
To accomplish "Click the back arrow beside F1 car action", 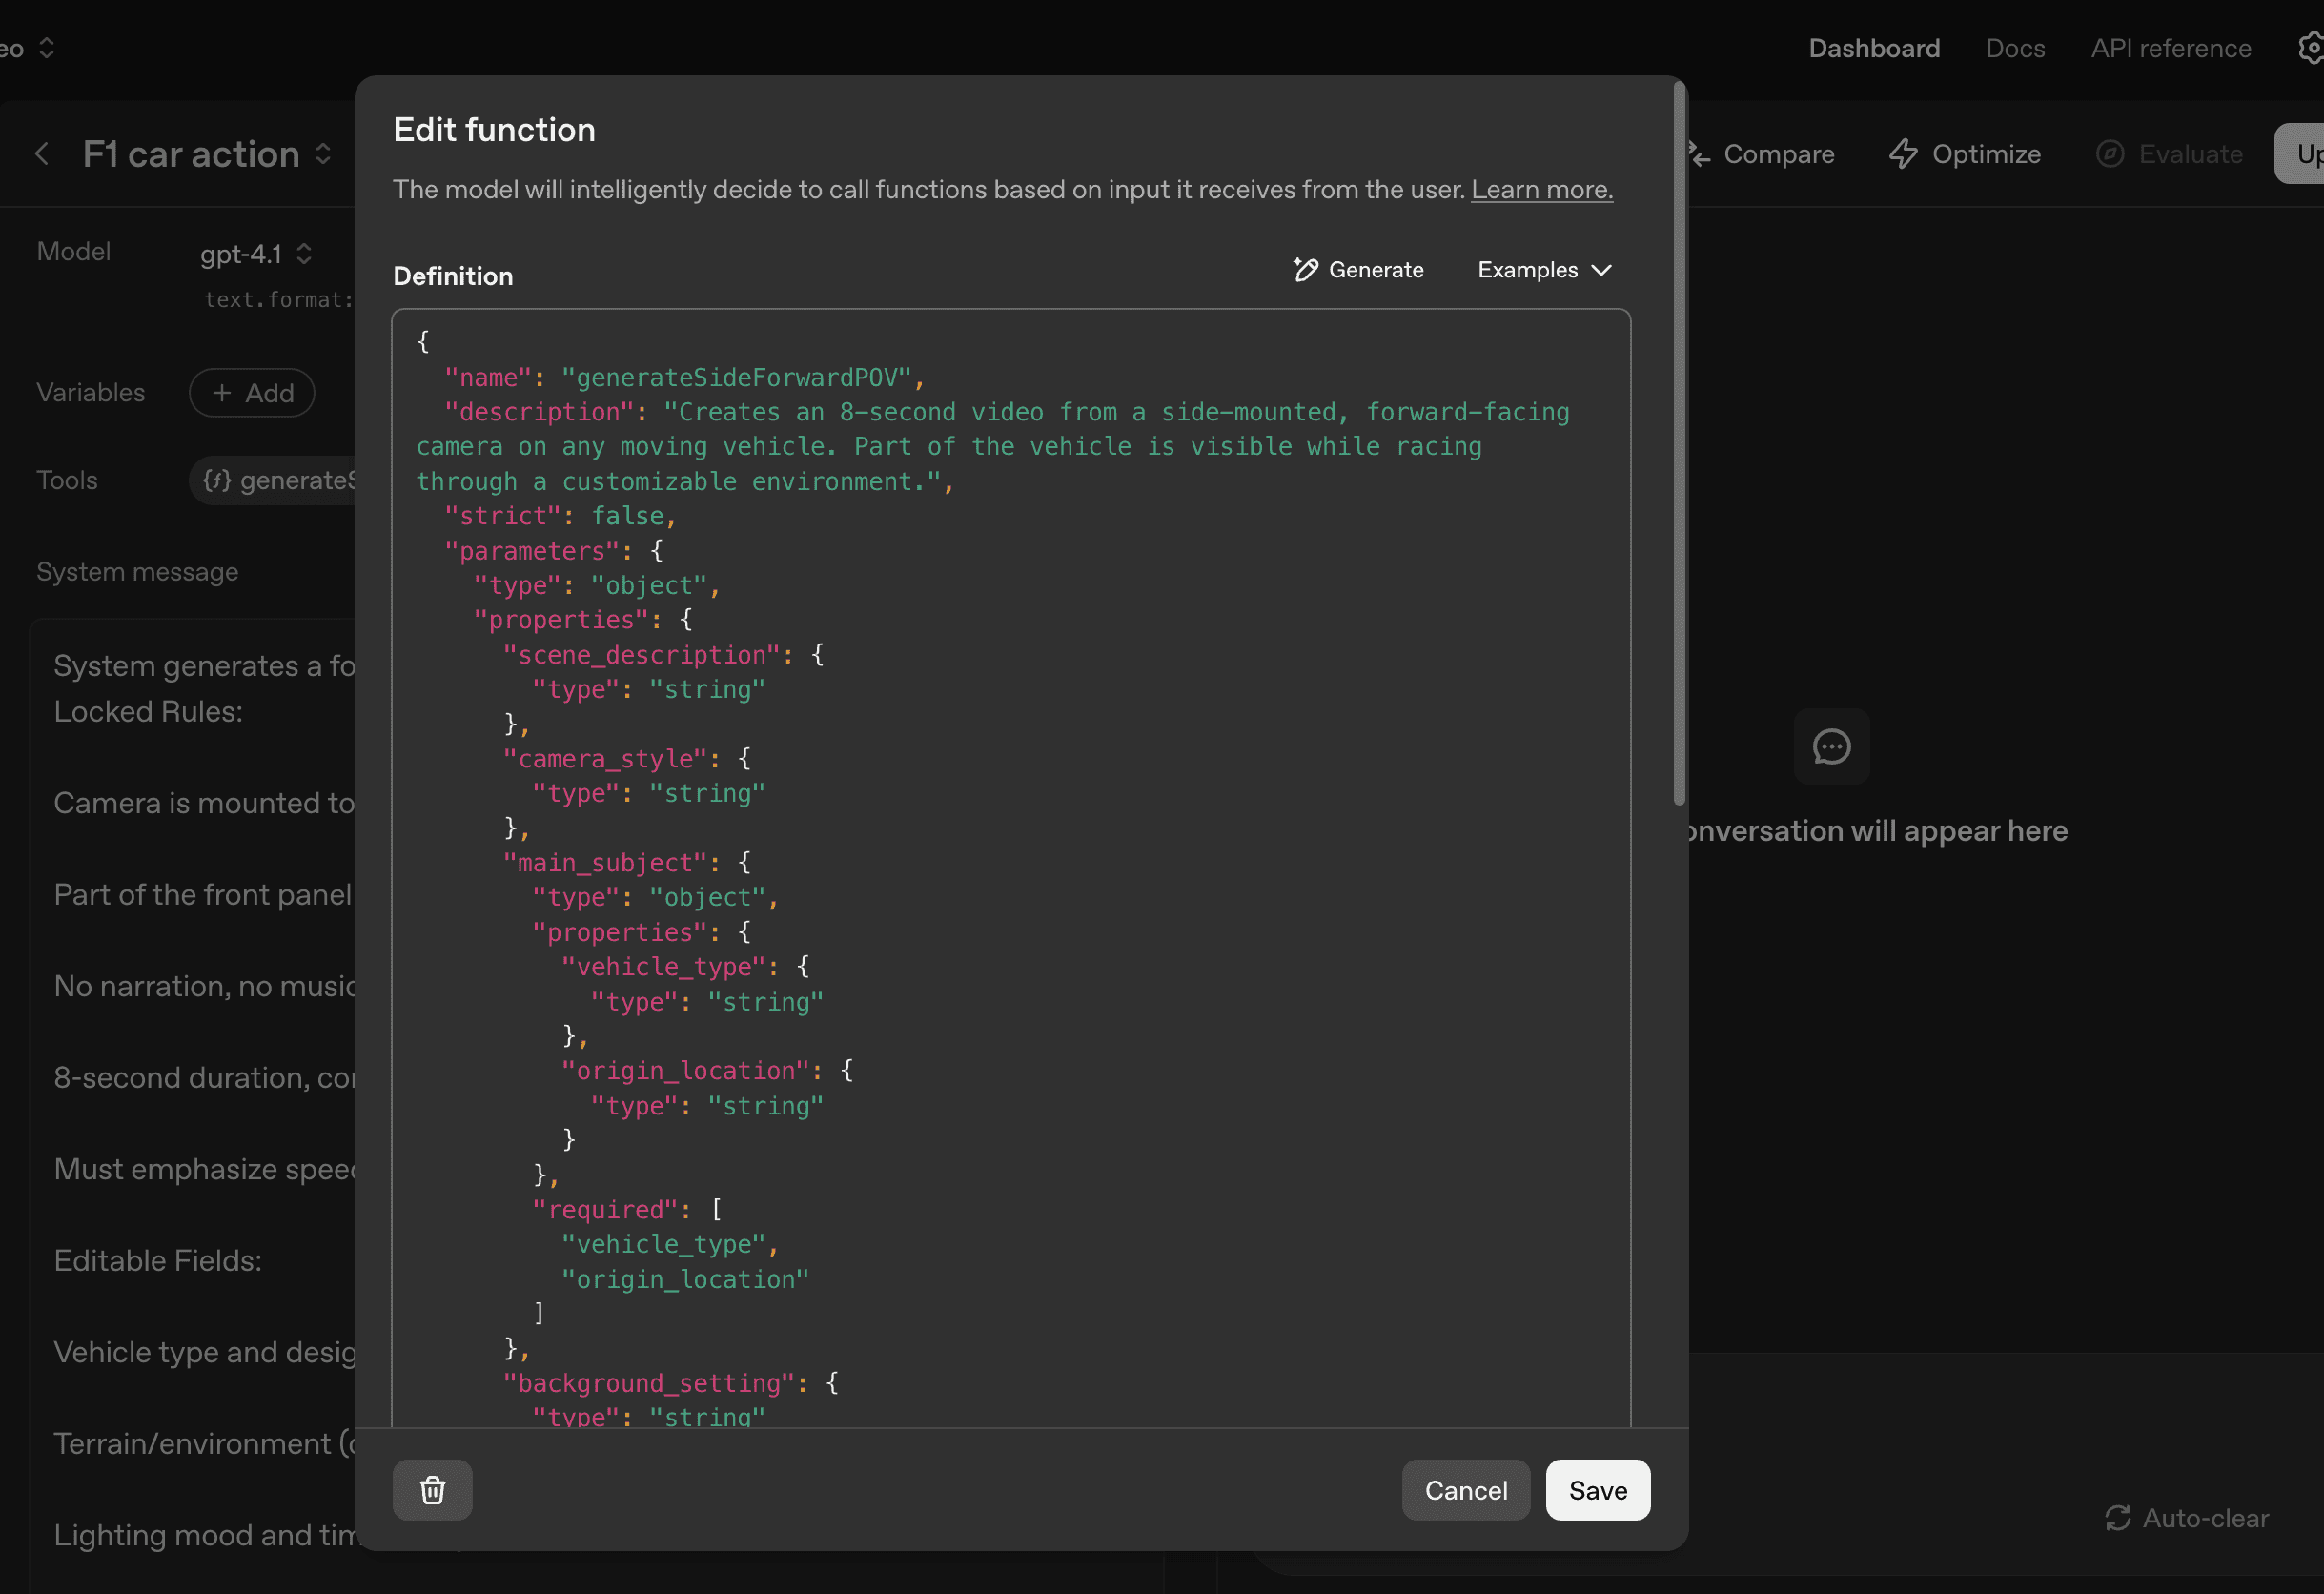I will (42, 154).
